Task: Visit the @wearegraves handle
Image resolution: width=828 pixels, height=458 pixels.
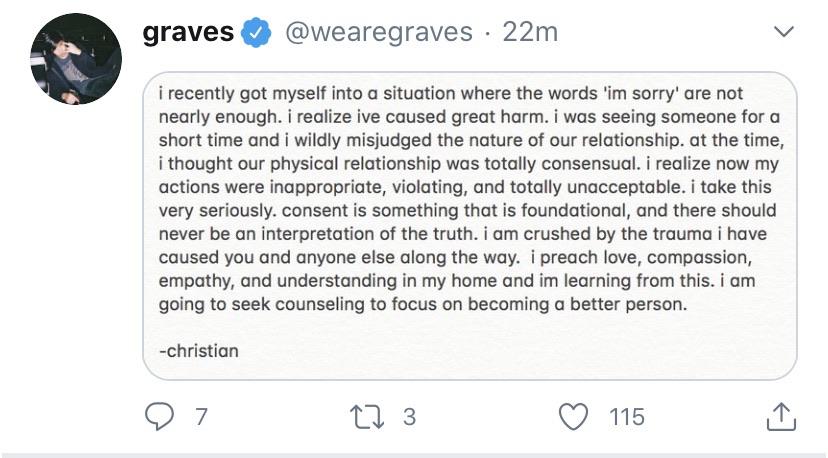Action: [379, 32]
